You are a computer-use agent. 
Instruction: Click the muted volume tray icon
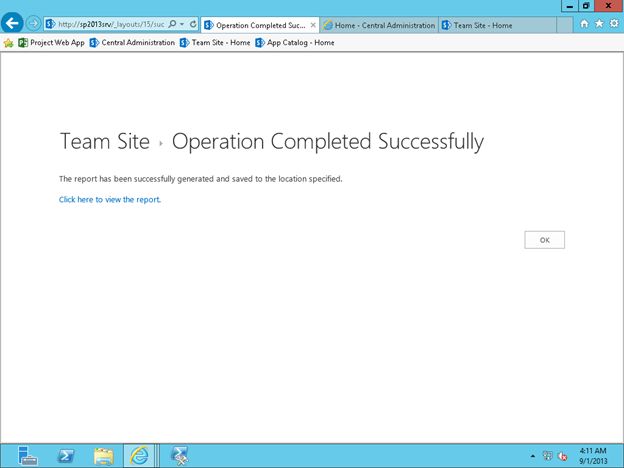tap(563, 456)
